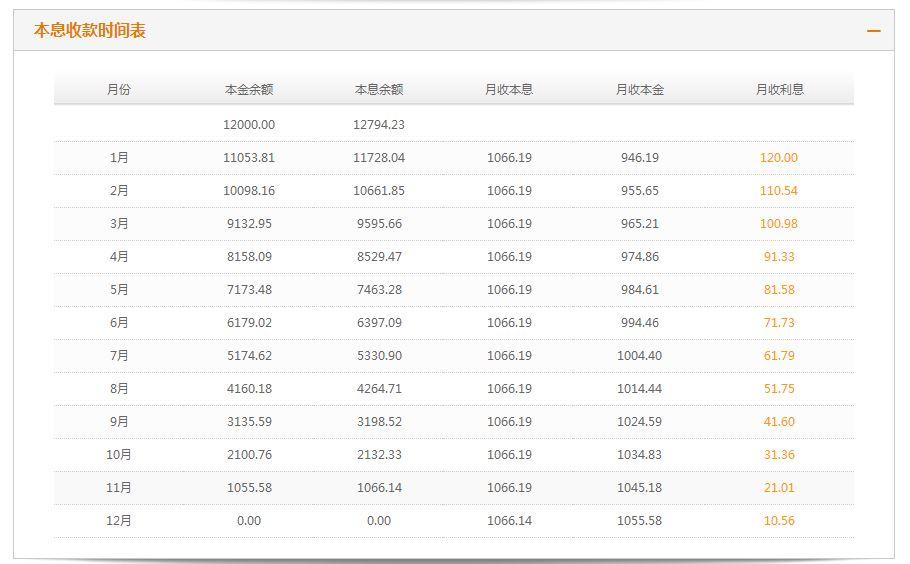This screenshot has width=910, height=564.
Task: Select monthly principal 974.86
Action: tap(640, 257)
